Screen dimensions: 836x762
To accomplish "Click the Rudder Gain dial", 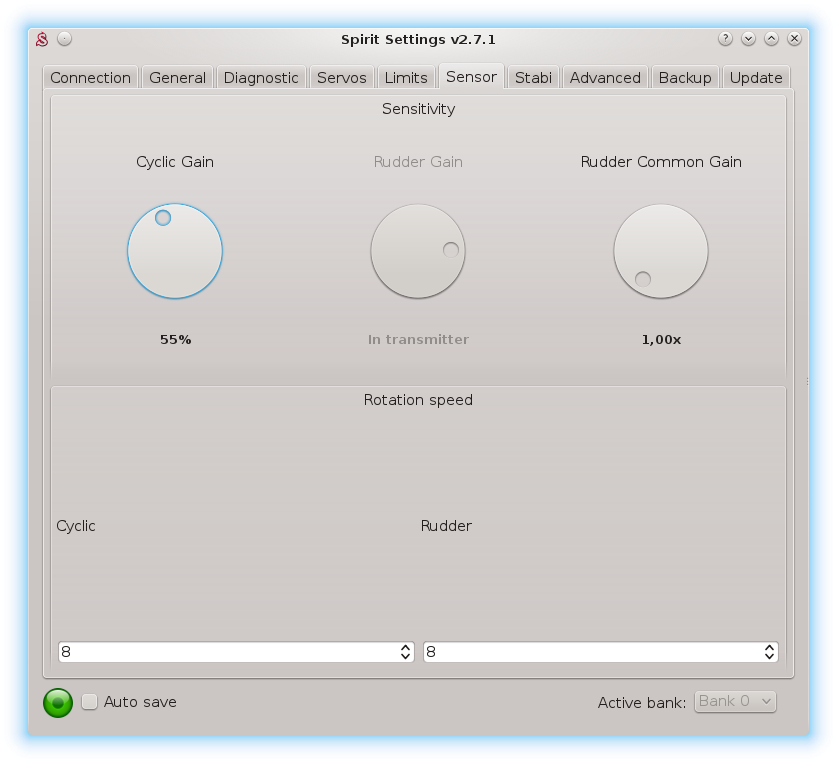I will tap(418, 251).
